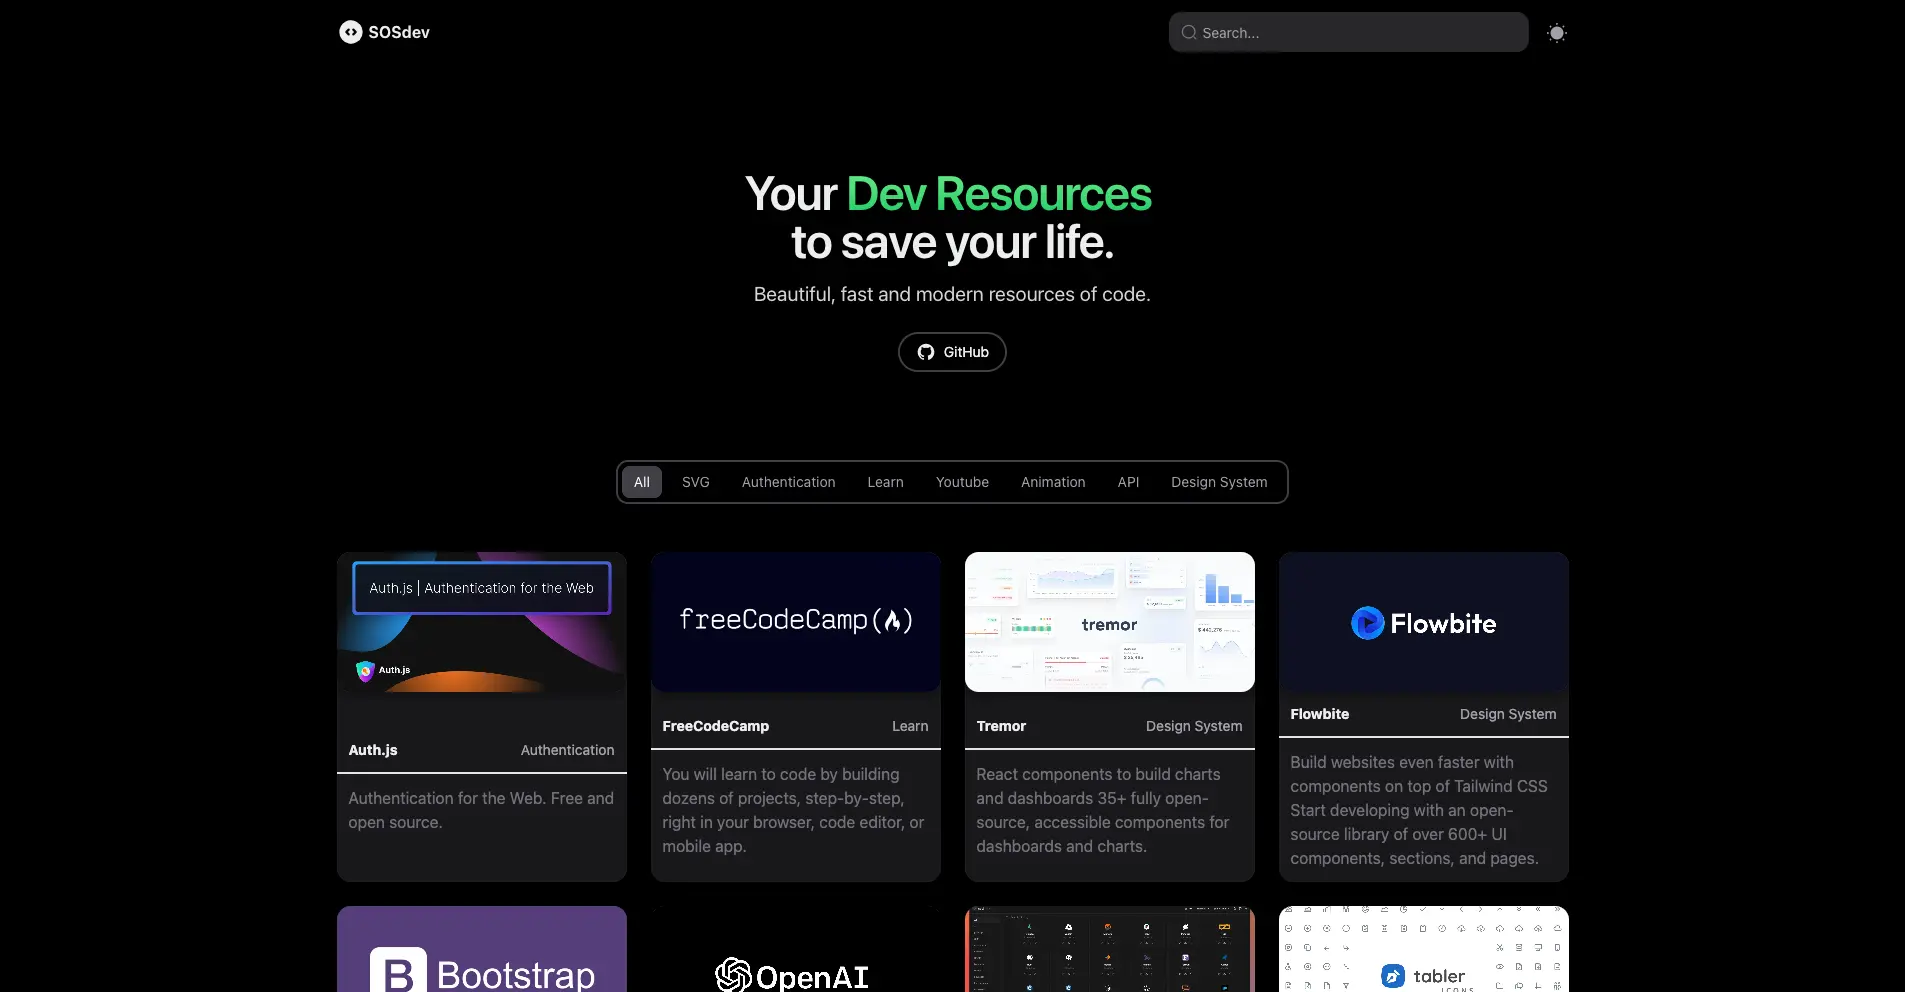Click the OpenAI logo
This screenshot has width=1905, height=992.
pos(733,975)
